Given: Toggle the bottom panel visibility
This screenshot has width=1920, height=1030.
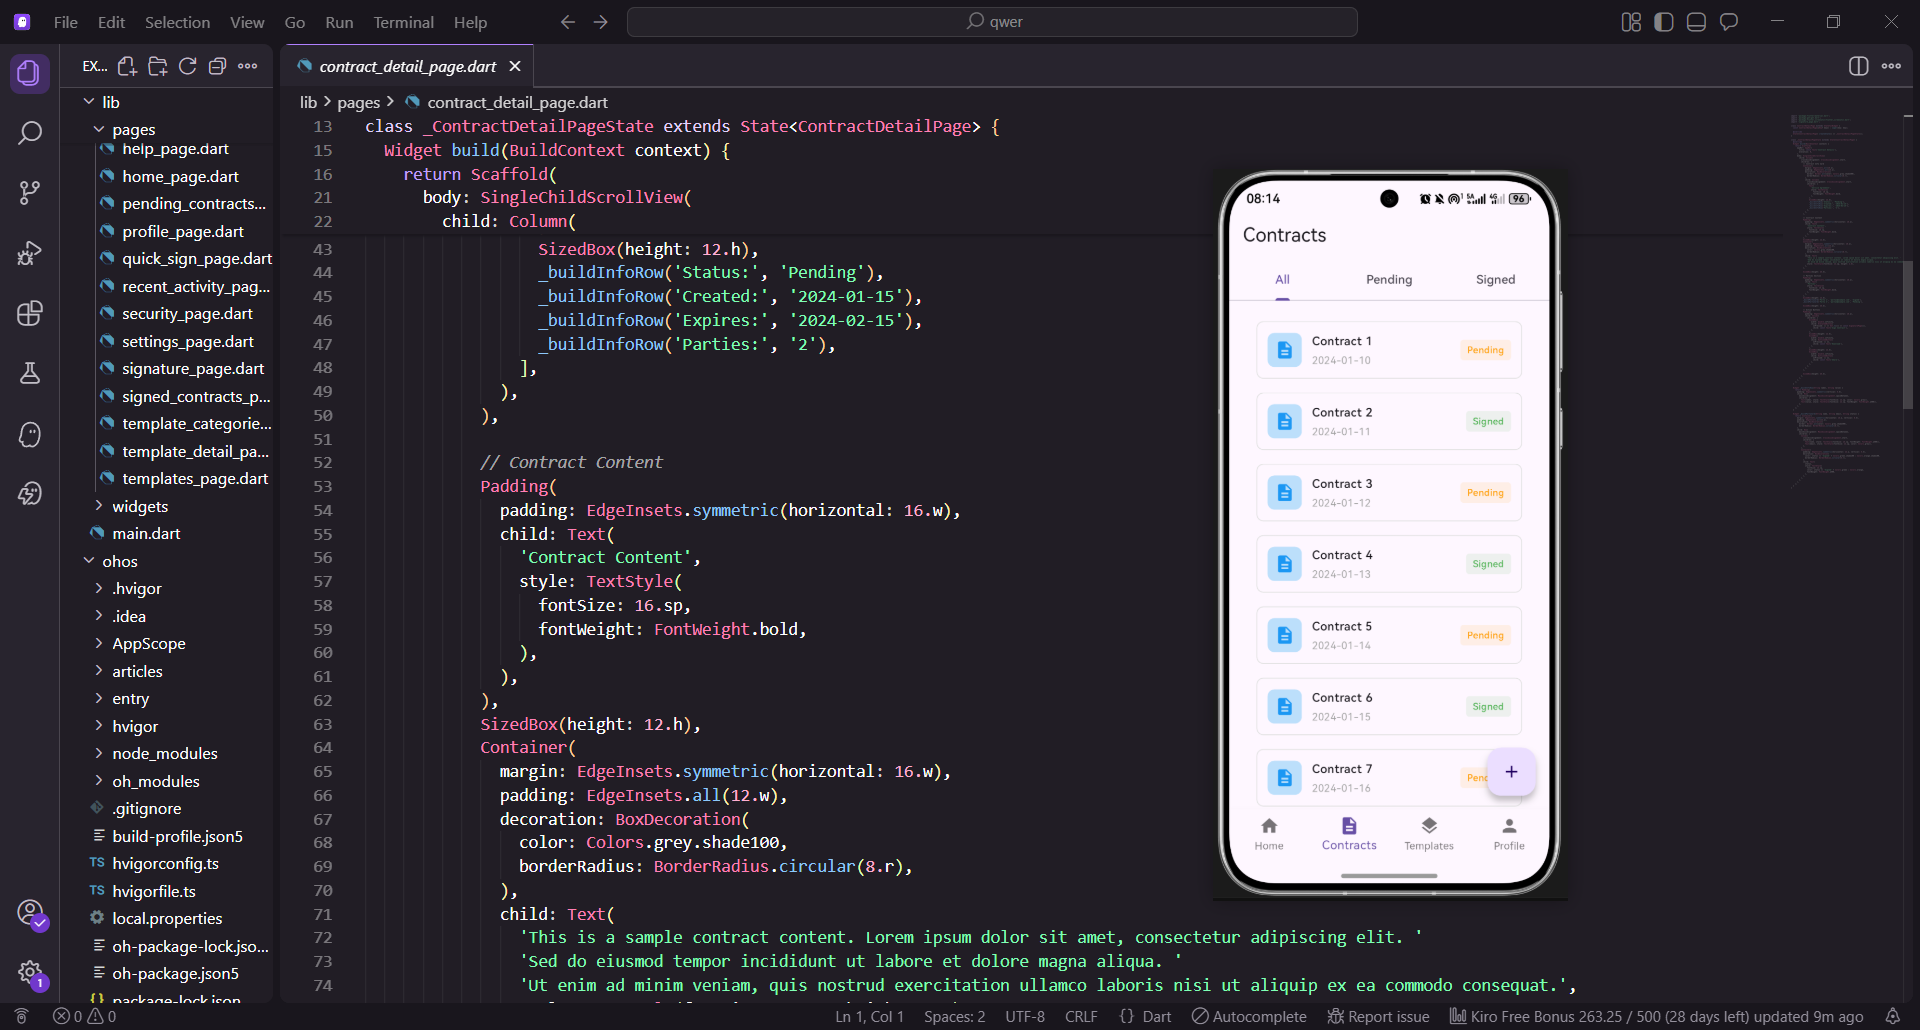Looking at the screenshot, I should click(1696, 22).
